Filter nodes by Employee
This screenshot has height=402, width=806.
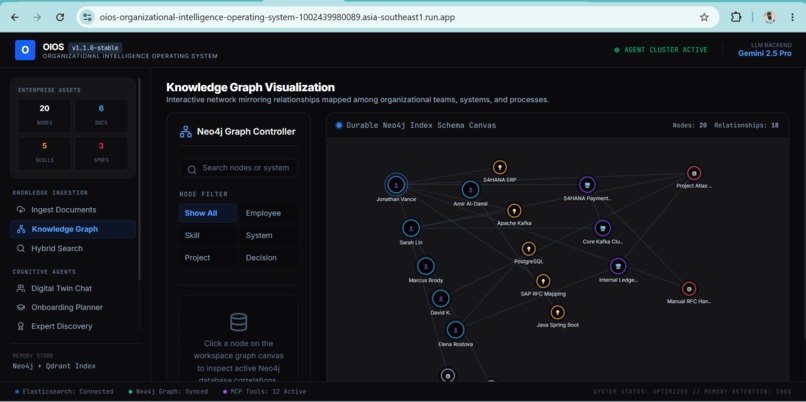click(x=268, y=213)
